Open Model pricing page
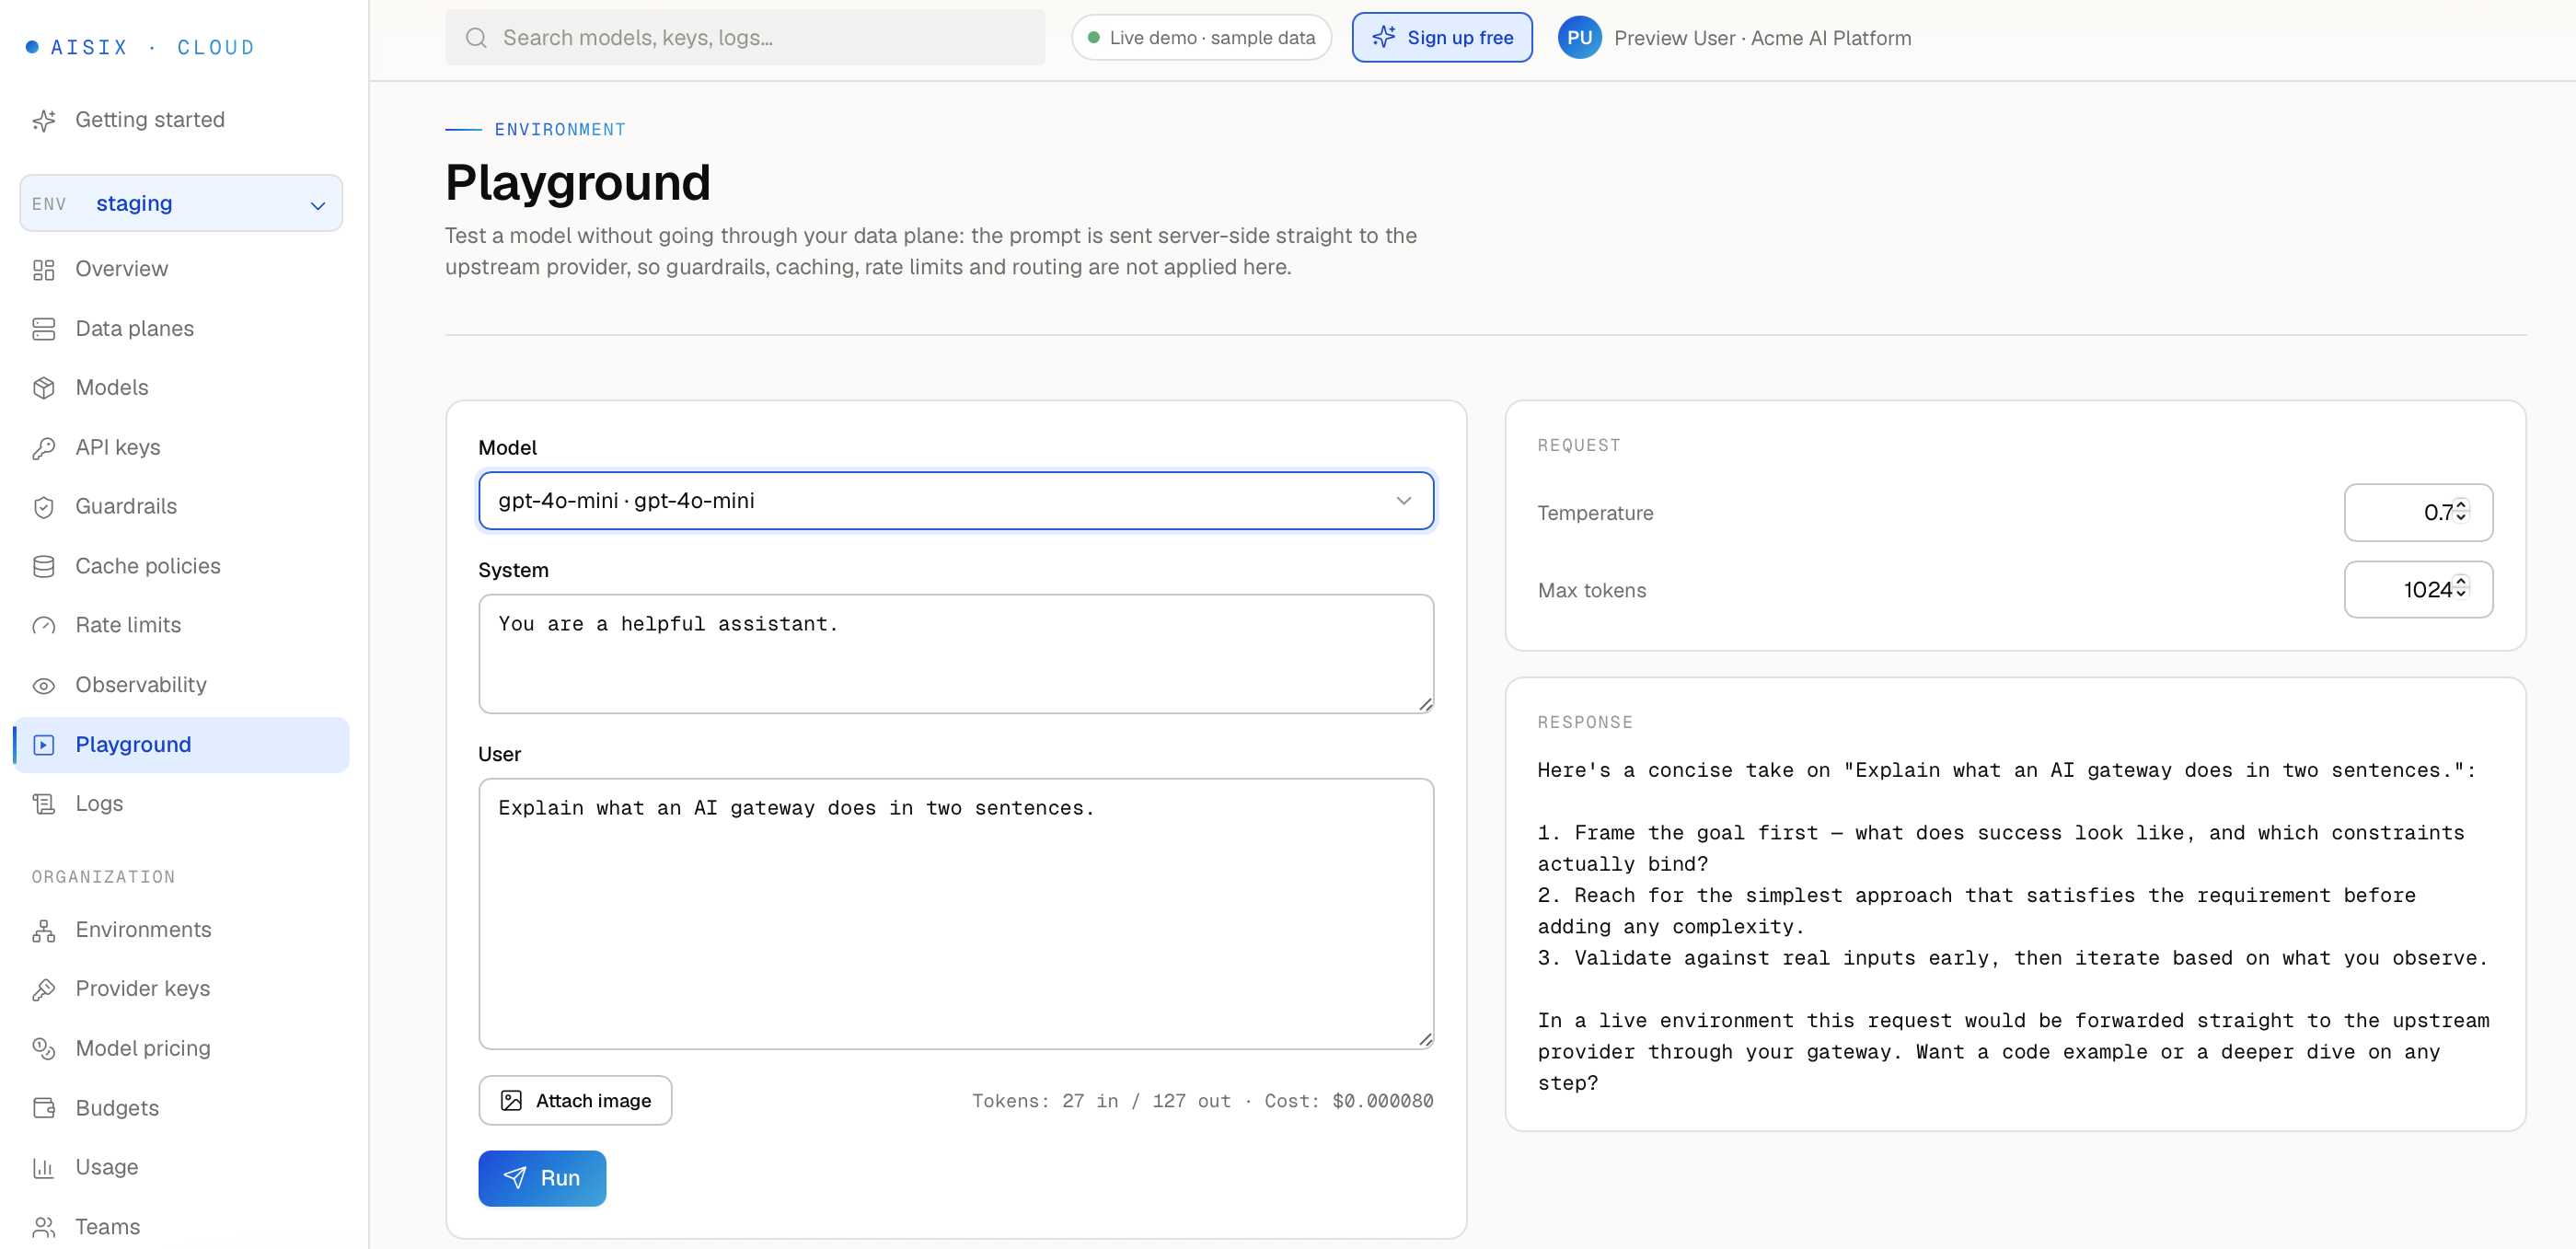 point(181,1049)
